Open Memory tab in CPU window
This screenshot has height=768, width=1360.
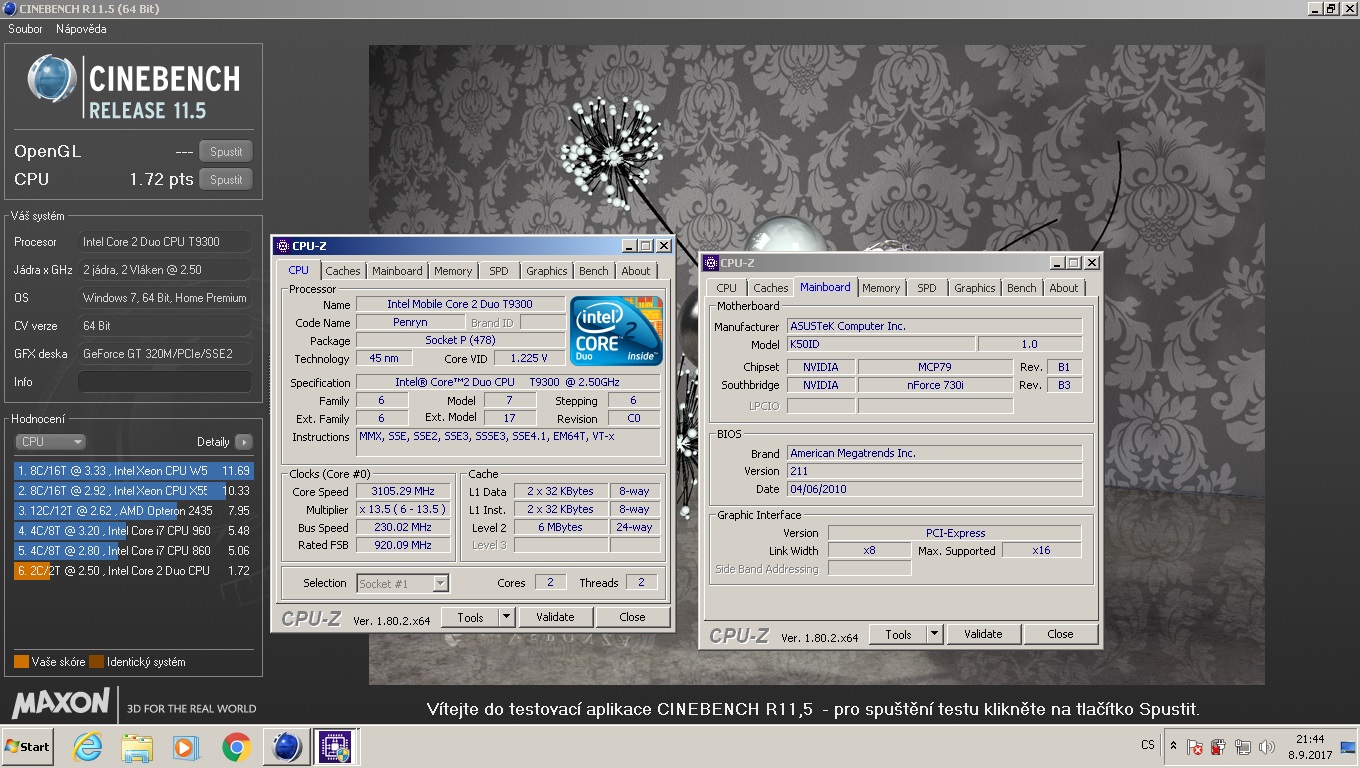(453, 271)
